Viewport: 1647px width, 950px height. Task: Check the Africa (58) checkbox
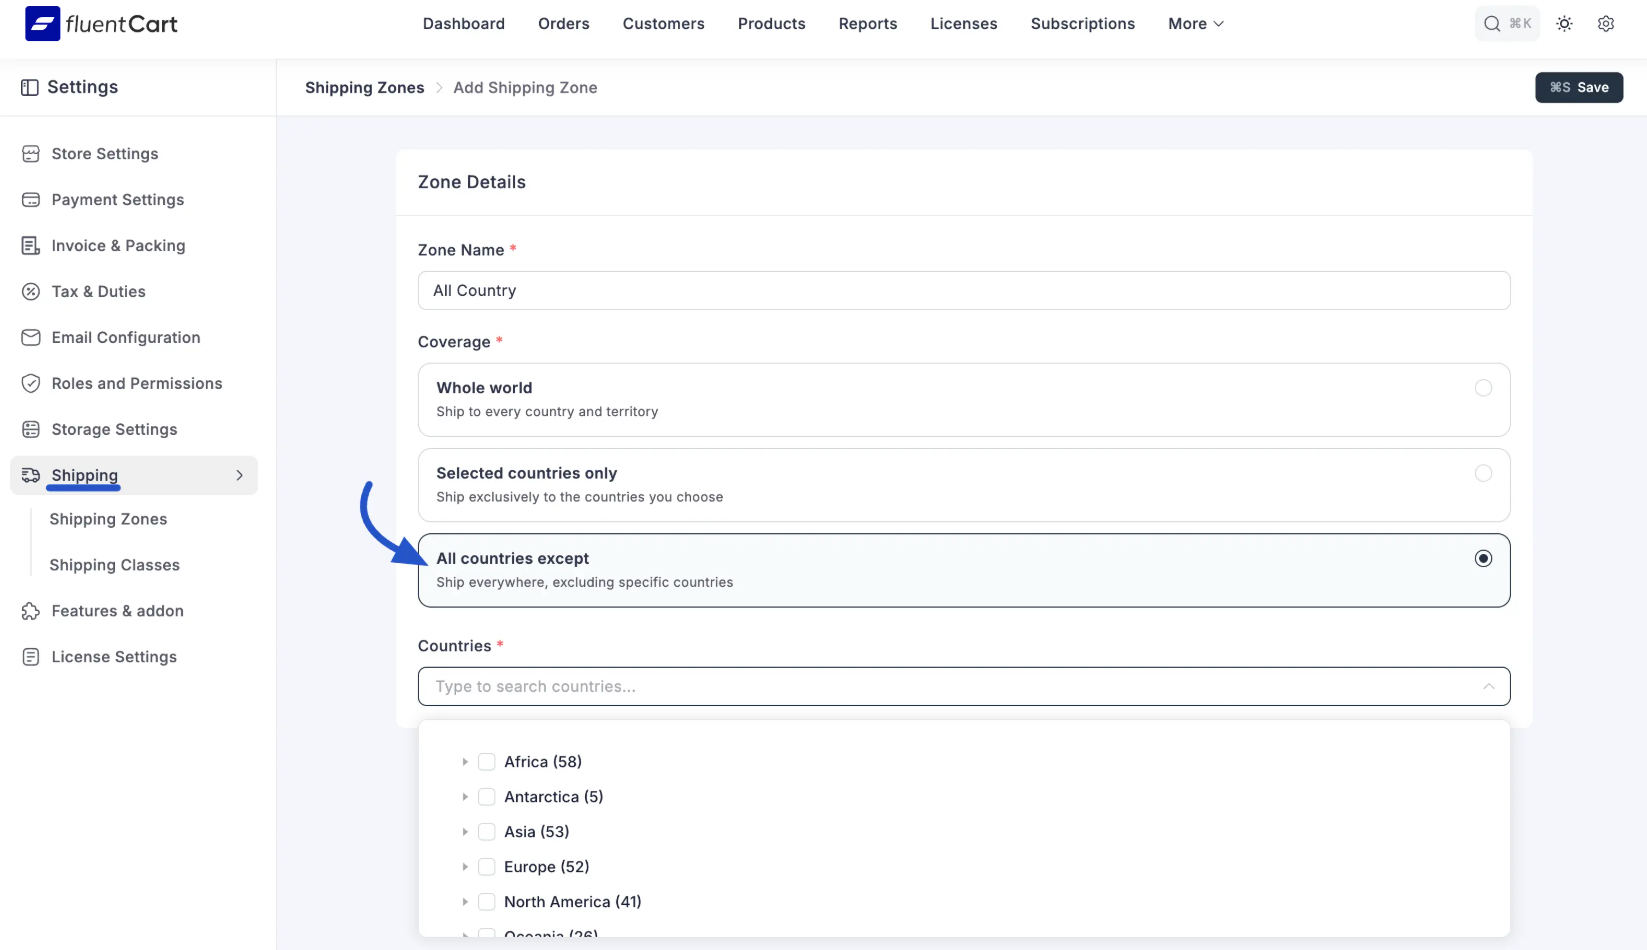click(487, 762)
